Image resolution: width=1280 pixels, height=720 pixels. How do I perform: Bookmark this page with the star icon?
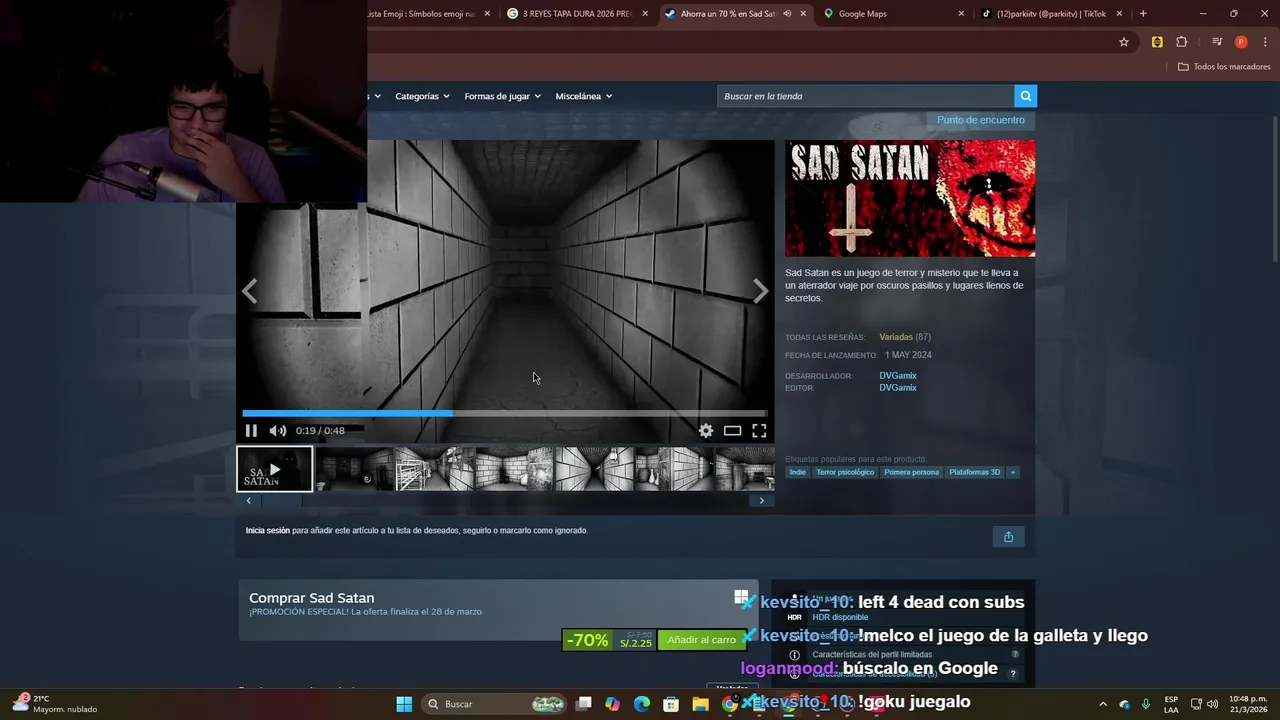pos(1124,42)
